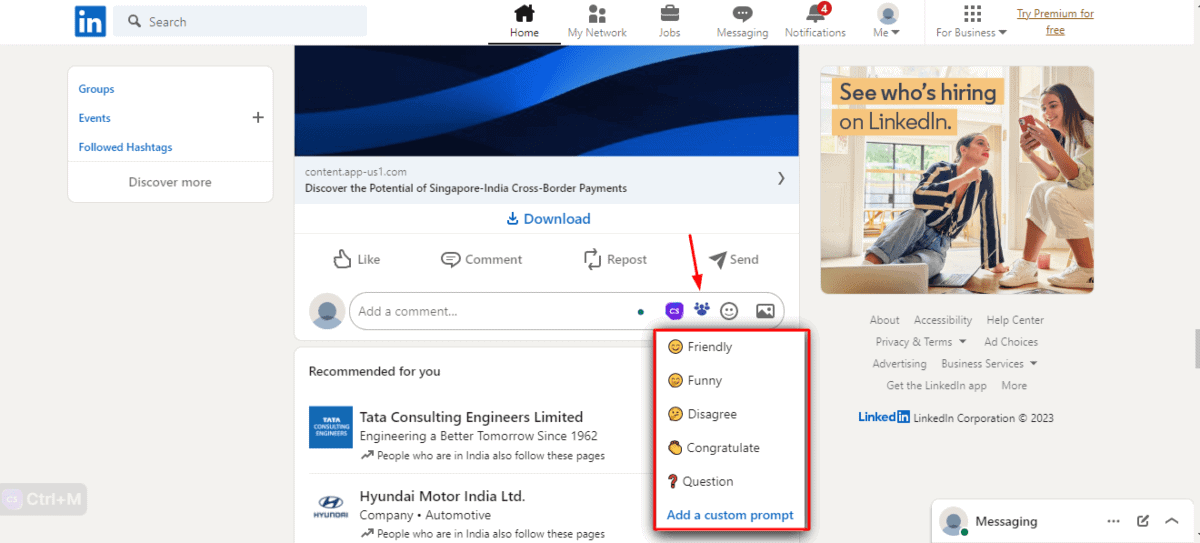The image size is (1200, 543).
Task: Click the add photo icon in the comment box
Action: coord(765,311)
